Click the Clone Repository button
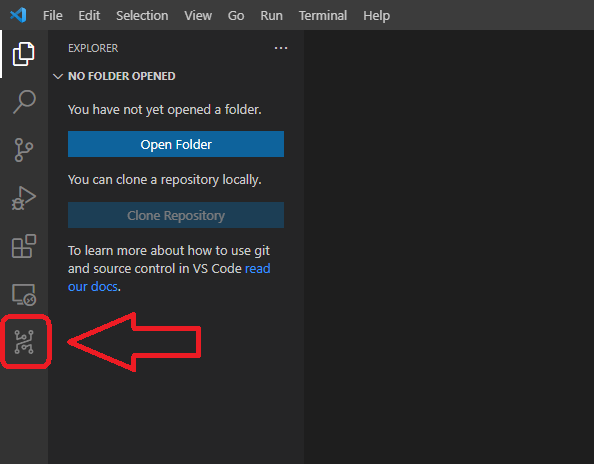This screenshot has height=464, width=594. coord(176,215)
